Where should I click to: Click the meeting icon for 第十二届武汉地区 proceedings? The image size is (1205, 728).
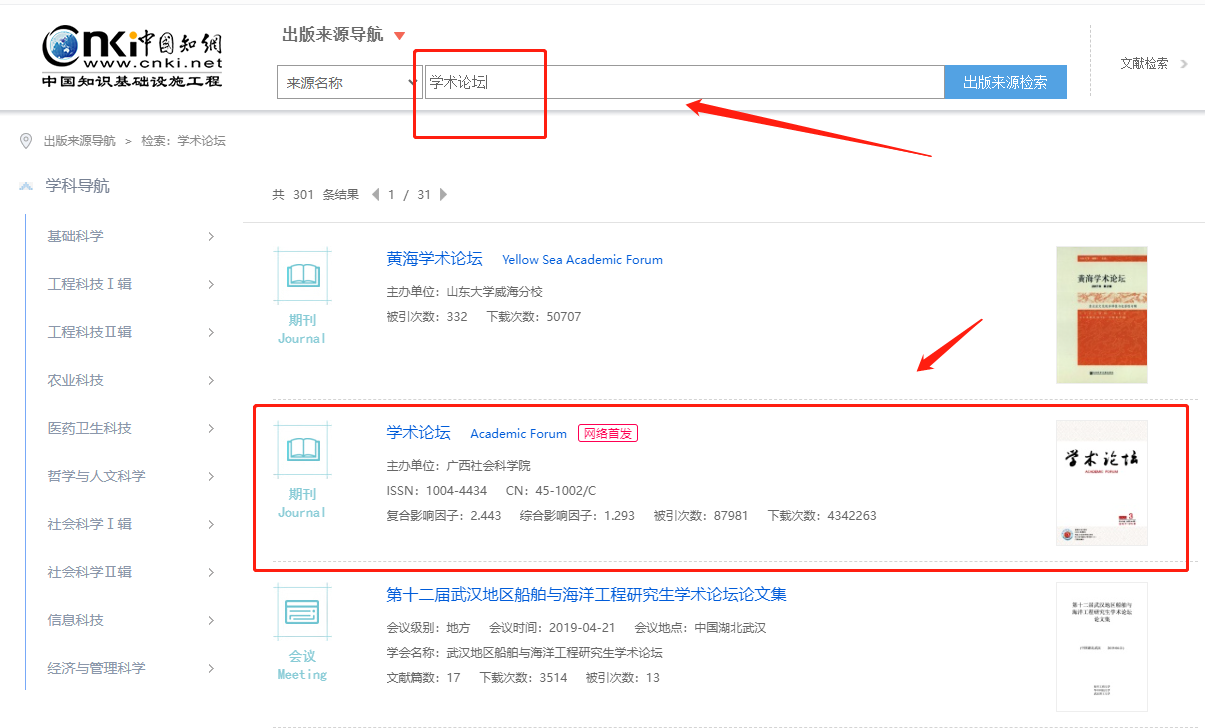click(x=302, y=610)
